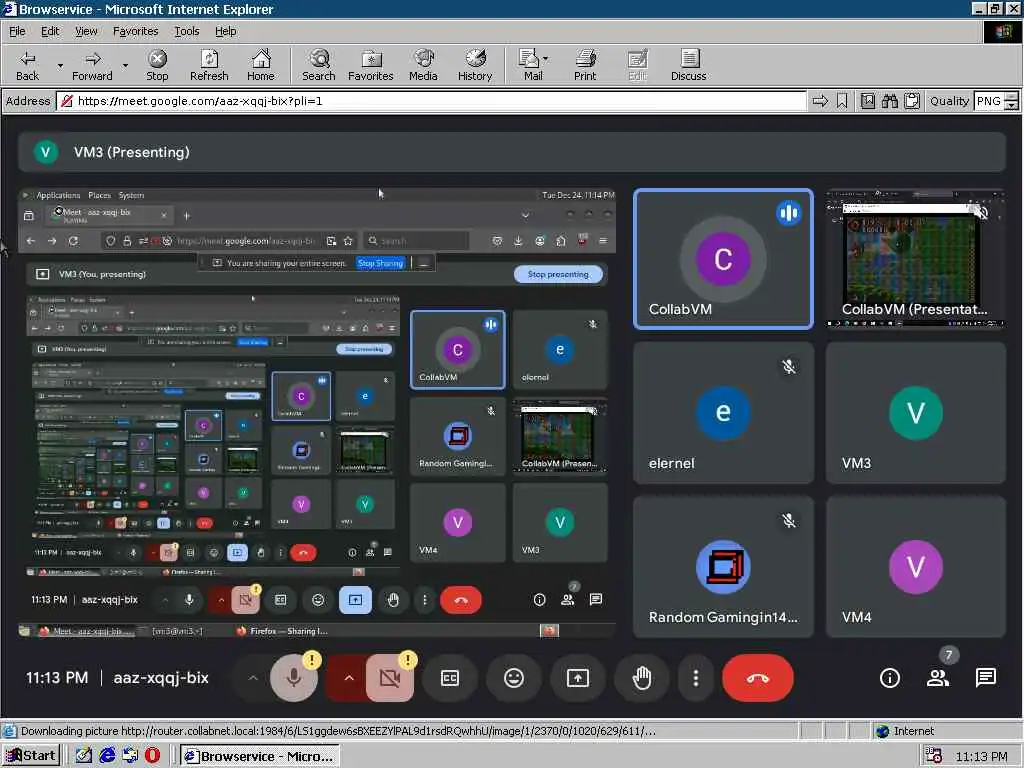Screen dimensions: 1024x768
Task: Leave the call with red hang-up button
Action: pos(758,678)
